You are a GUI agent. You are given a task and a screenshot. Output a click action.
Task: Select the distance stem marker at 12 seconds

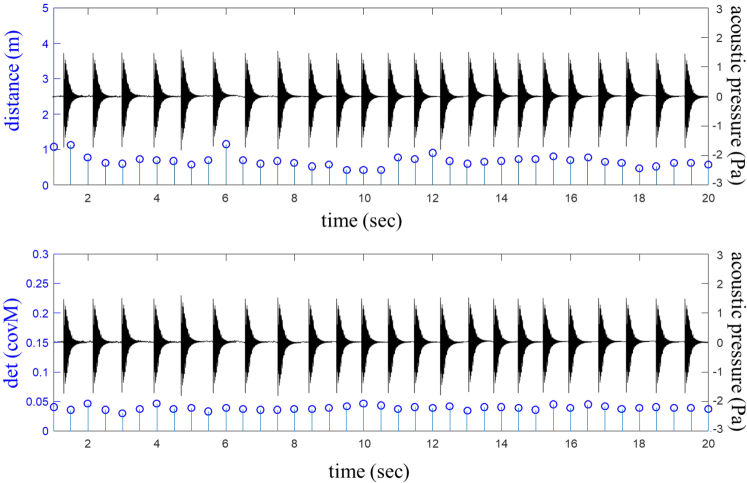pyautogui.click(x=433, y=153)
